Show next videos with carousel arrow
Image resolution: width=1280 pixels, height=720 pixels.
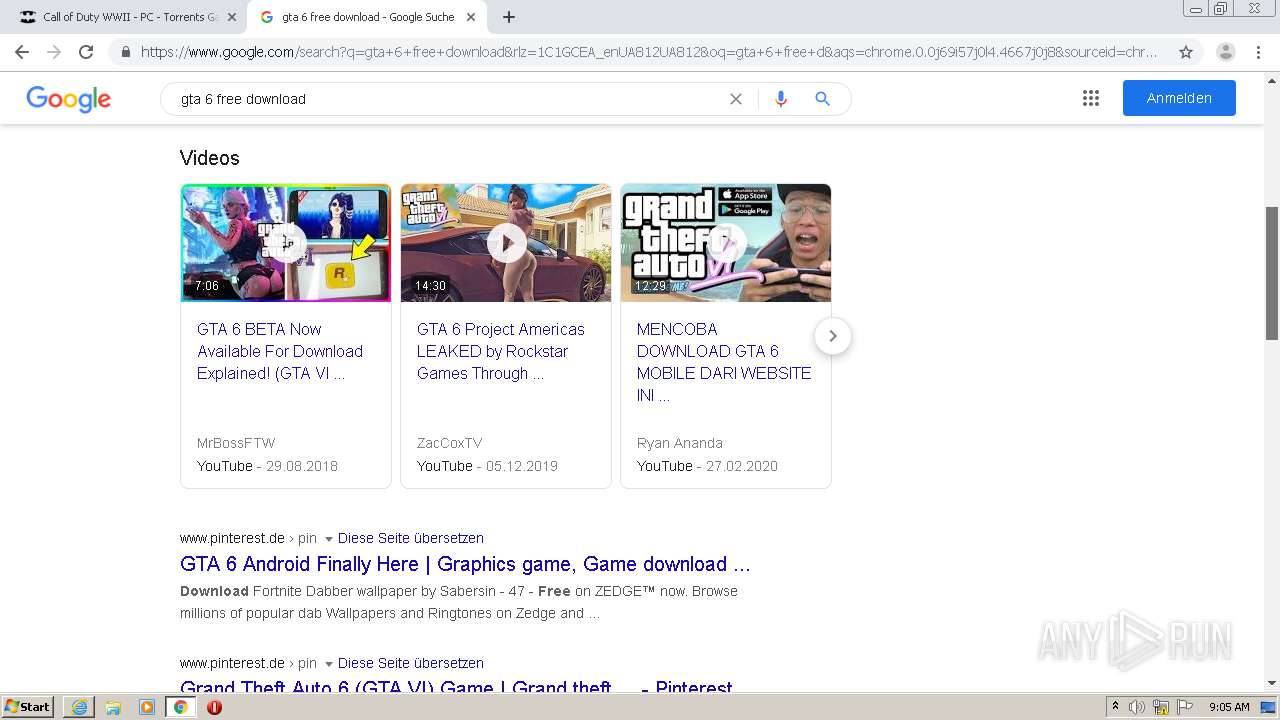832,336
